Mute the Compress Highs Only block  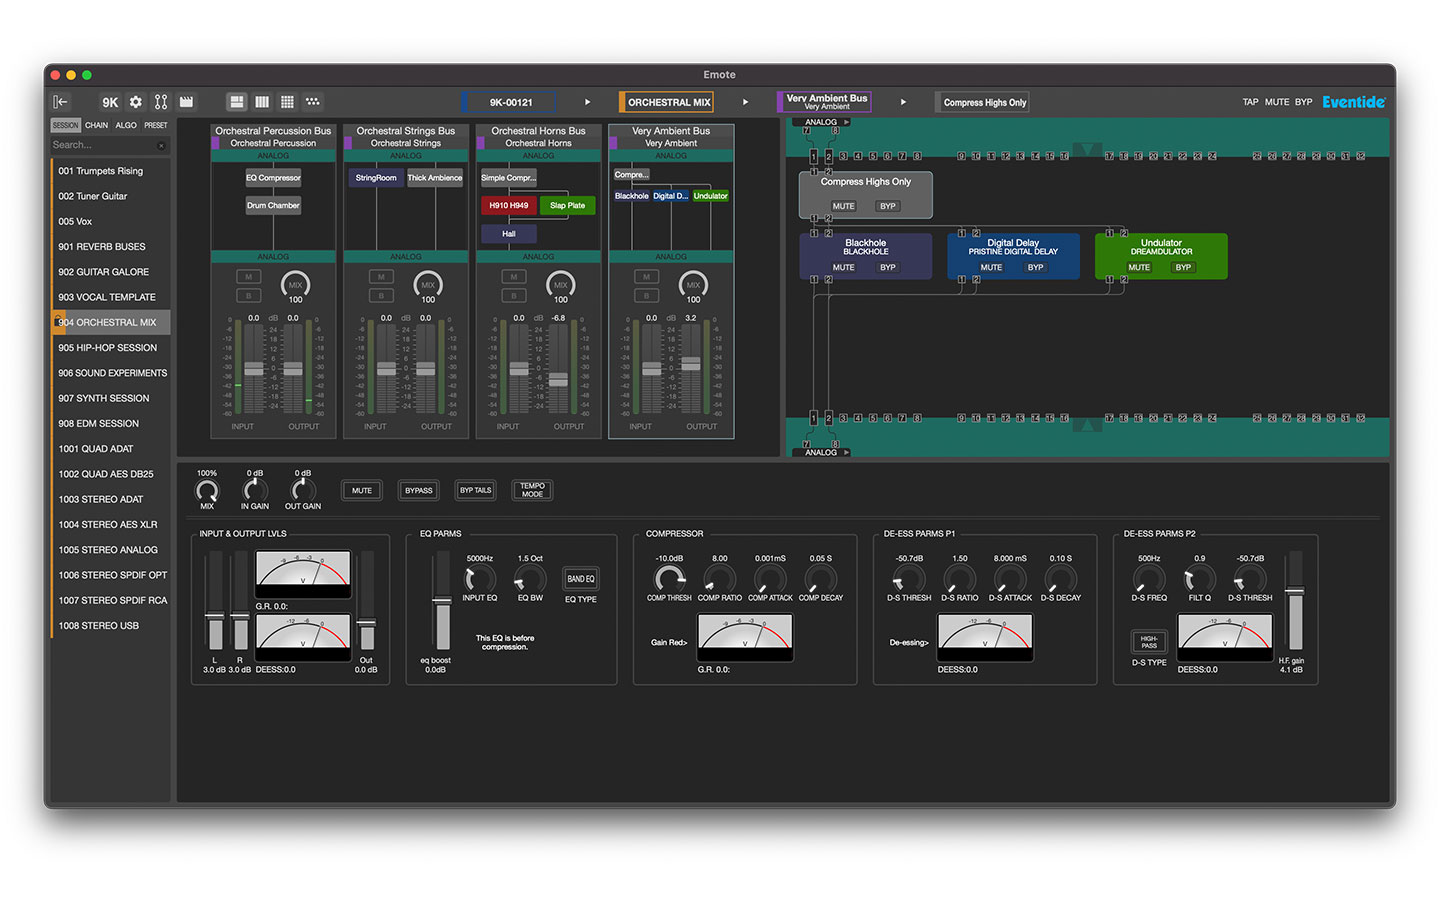point(844,206)
